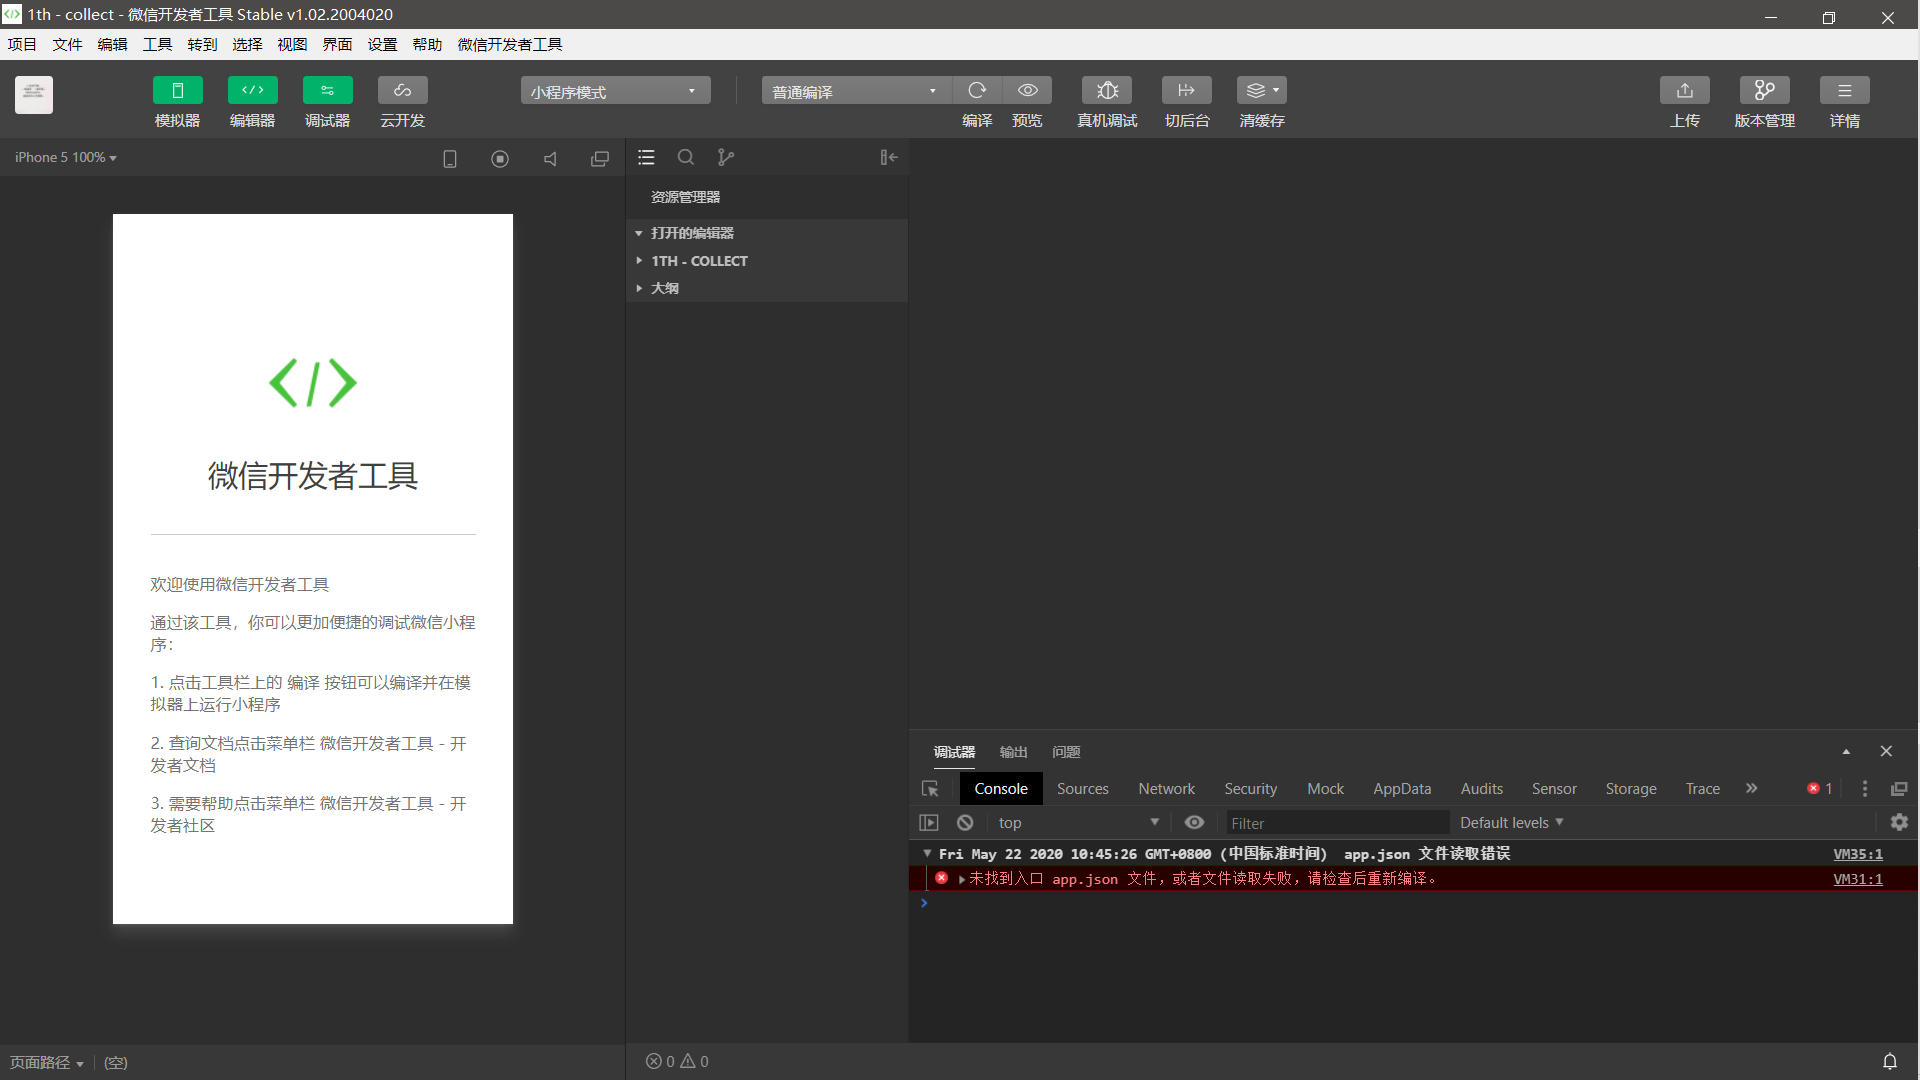
Task: Open the VM31:1 source link
Action: (x=1858, y=880)
